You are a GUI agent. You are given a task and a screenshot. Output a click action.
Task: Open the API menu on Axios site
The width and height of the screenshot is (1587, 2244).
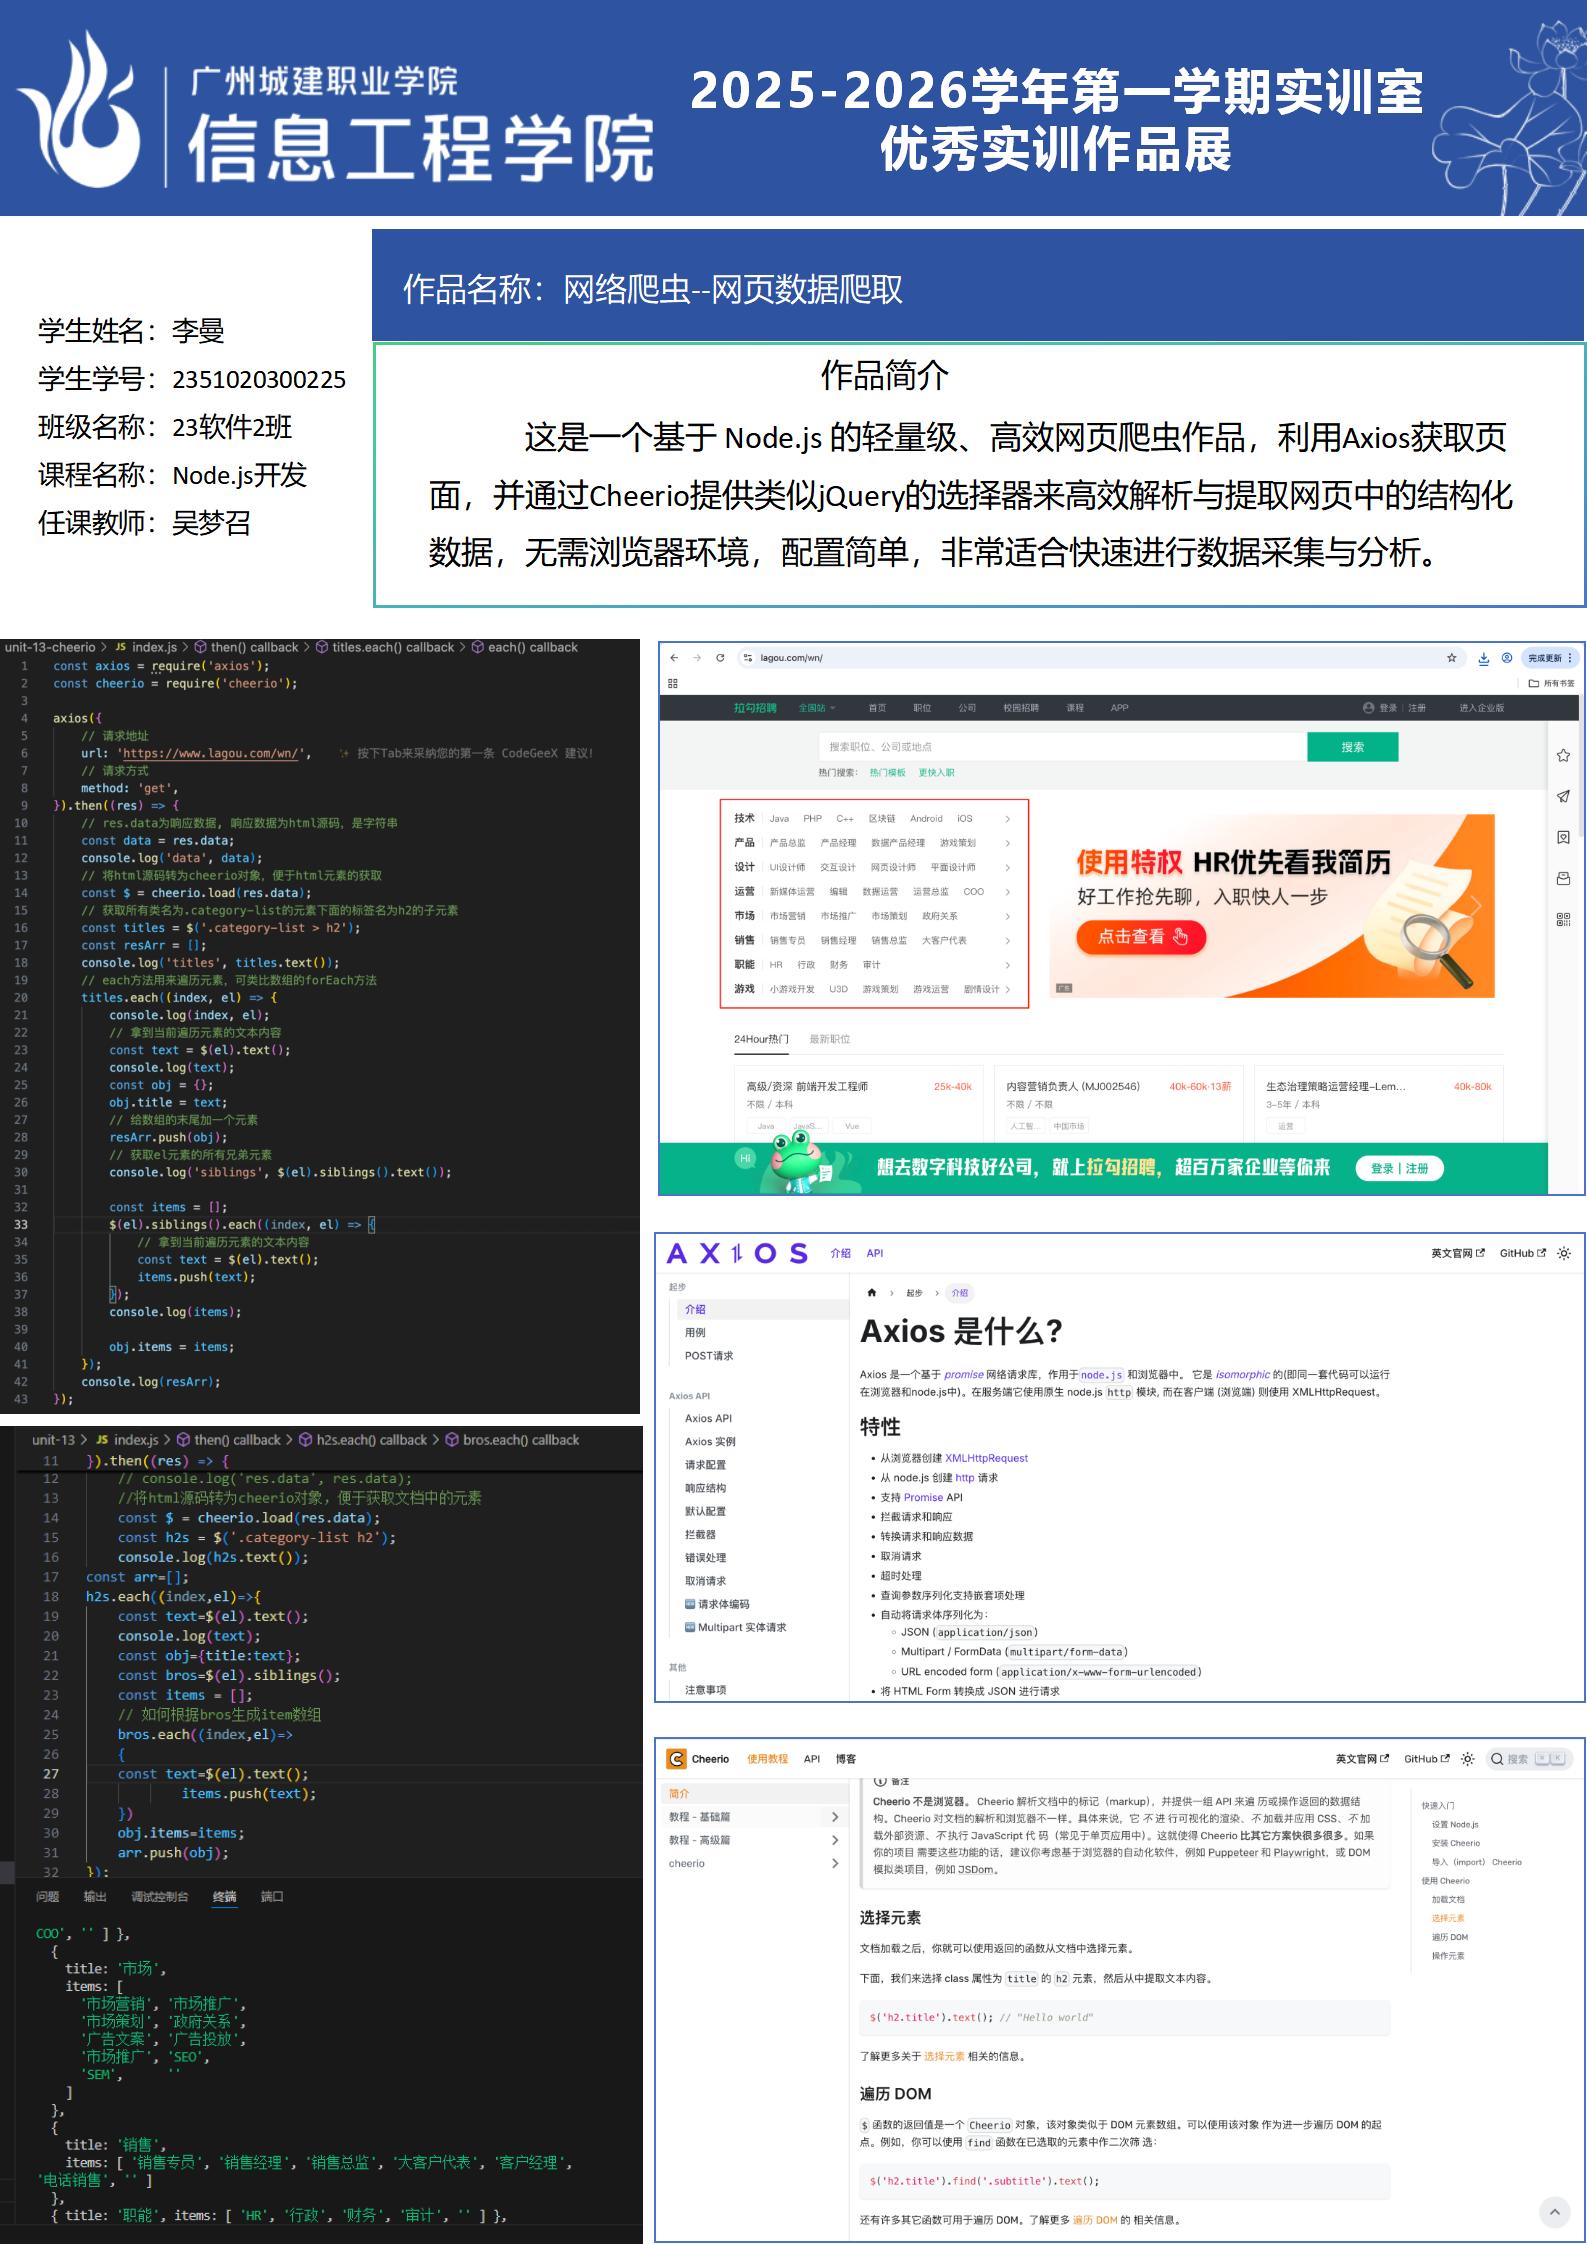875,1253
